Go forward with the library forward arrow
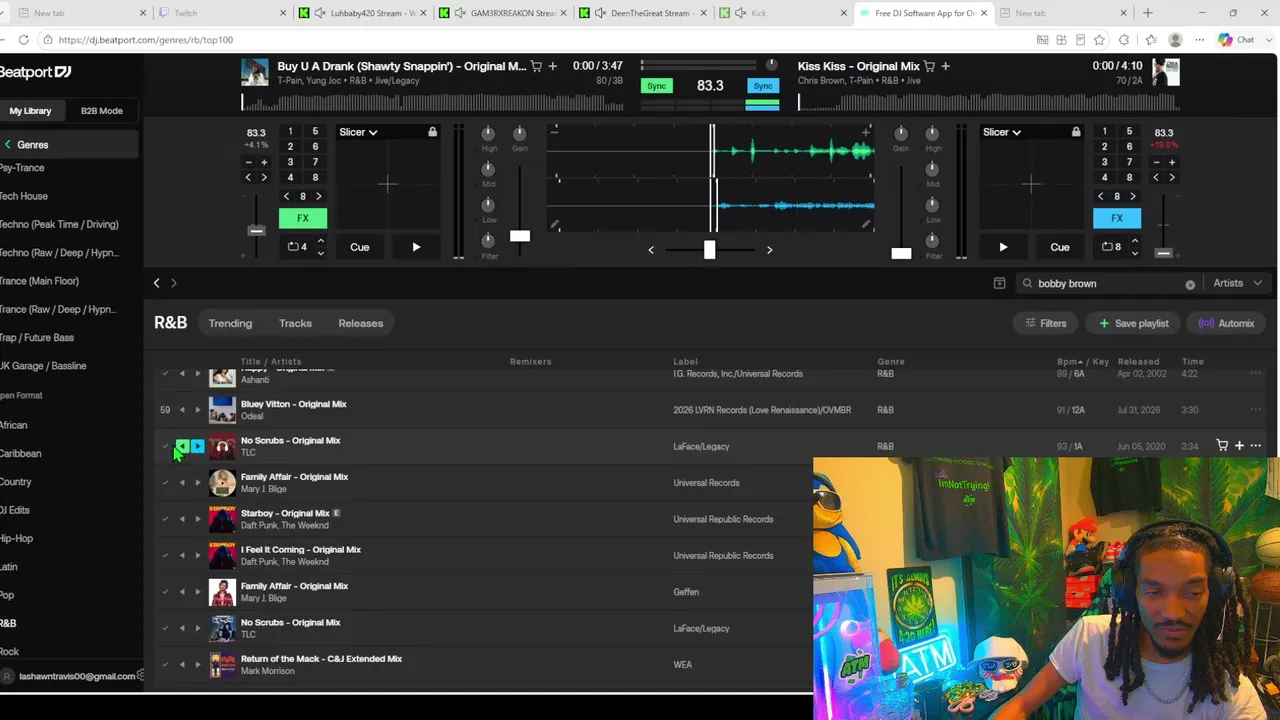The height and width of the screenshot is (720, 1280). click(173, 283)
